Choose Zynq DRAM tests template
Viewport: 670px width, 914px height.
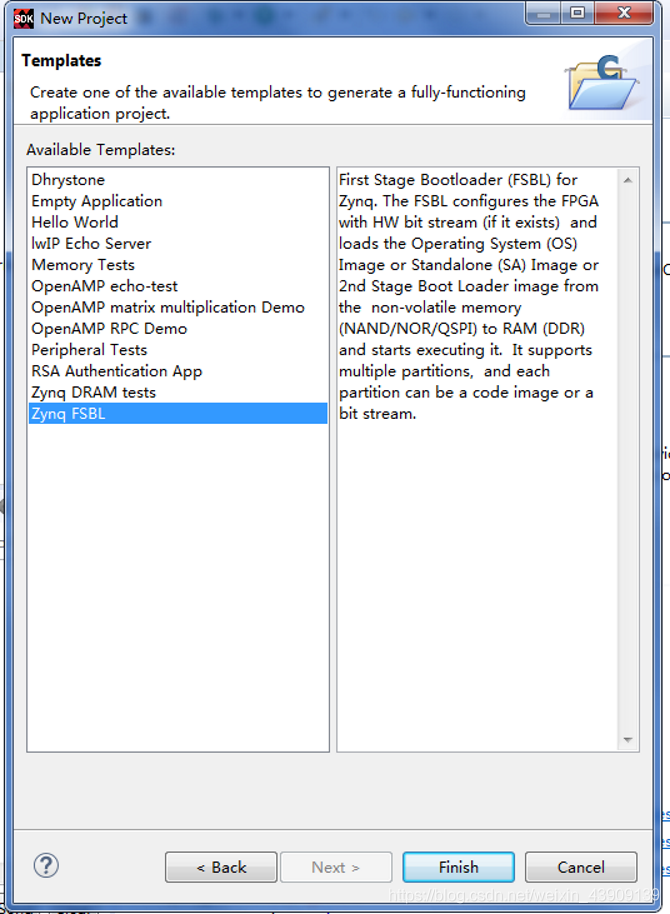(94, 392)
